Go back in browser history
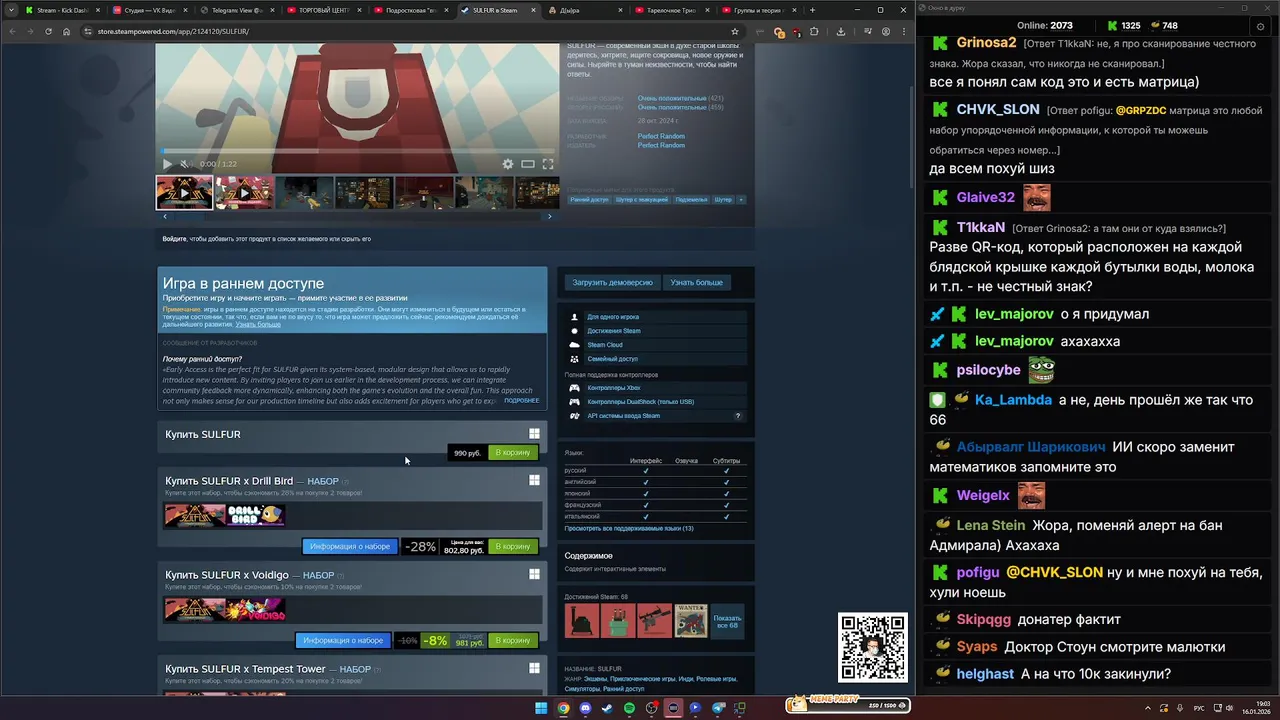The width and height of the screenshot is (1280, 720). 12,31
